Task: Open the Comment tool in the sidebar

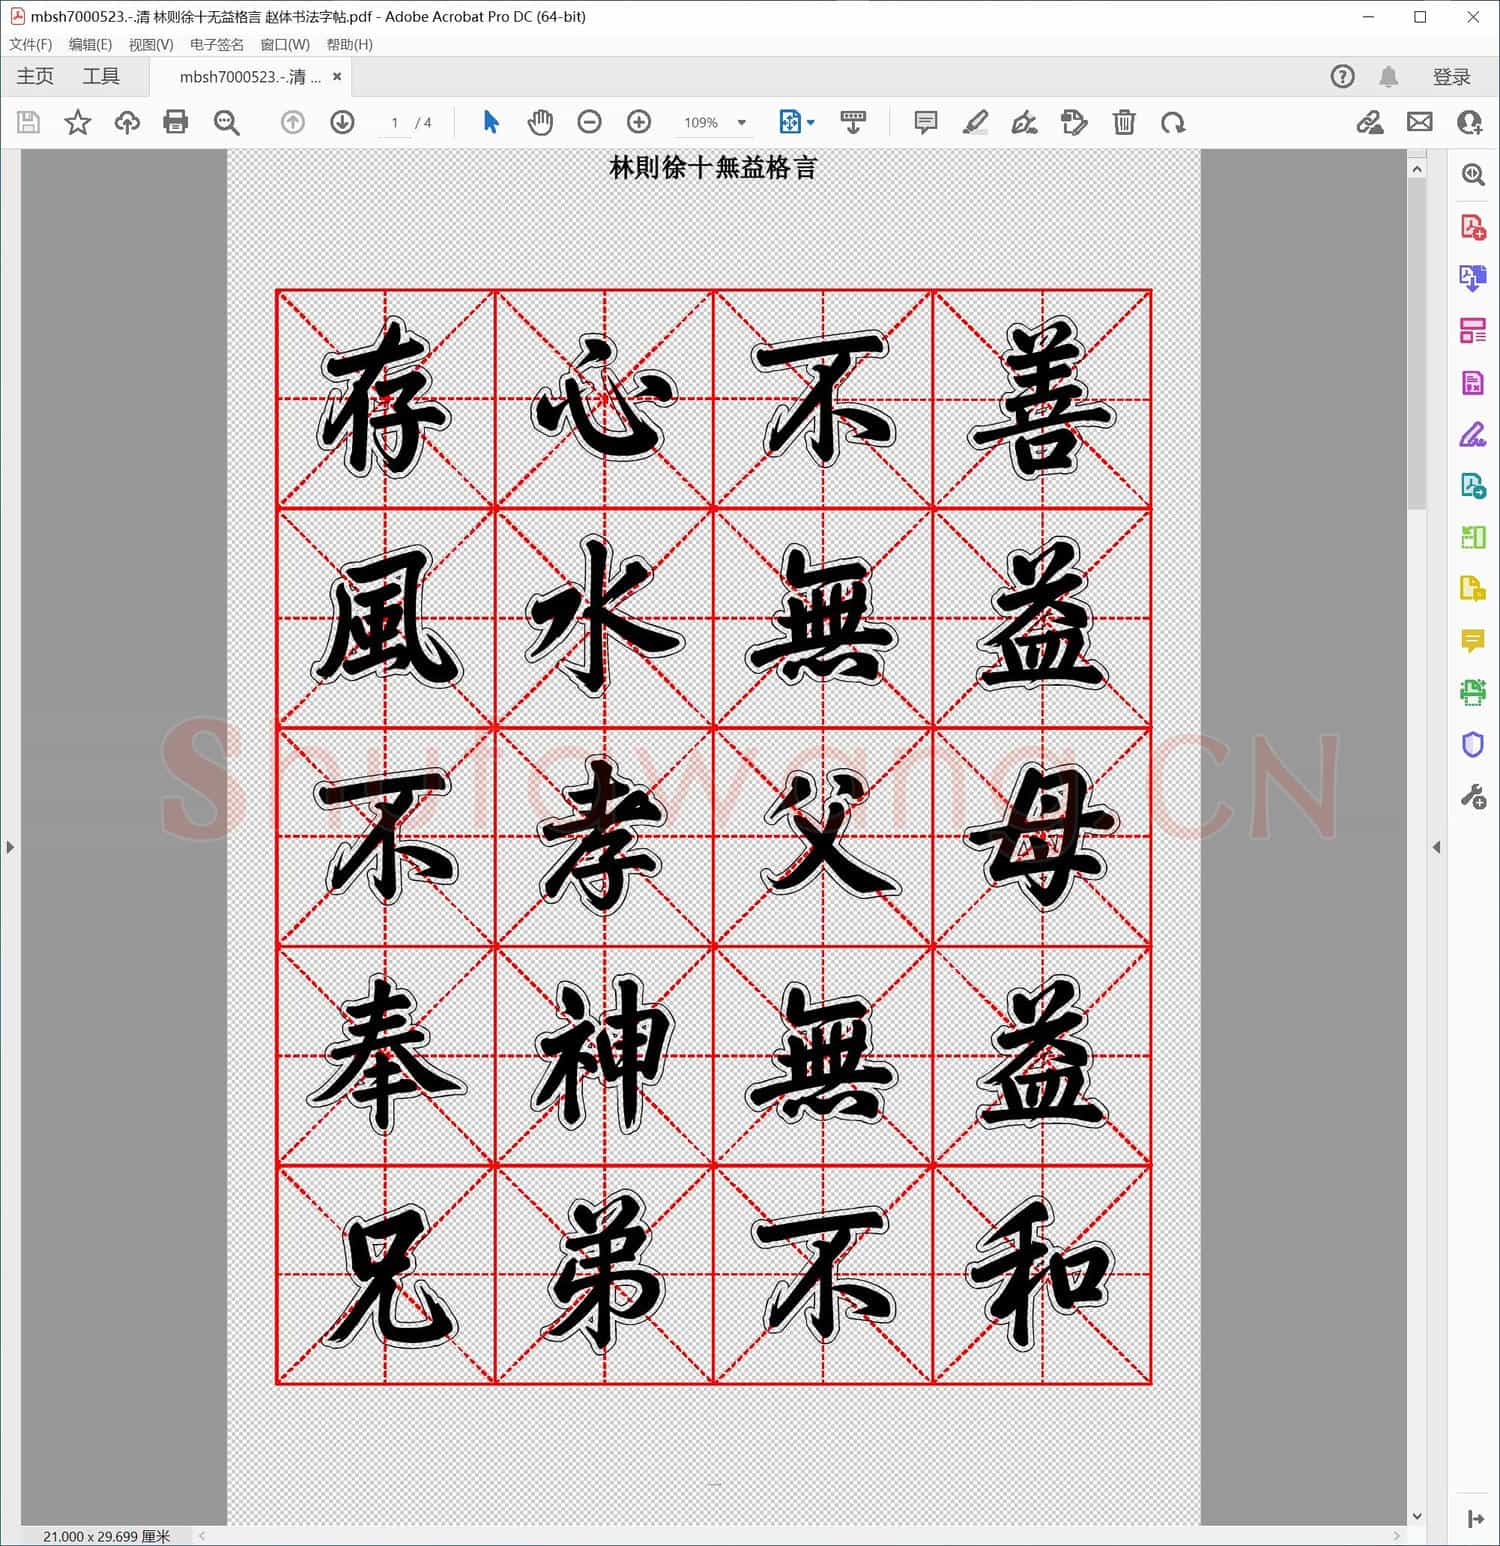Action: pyautogui.click(x=1473, y=641)
